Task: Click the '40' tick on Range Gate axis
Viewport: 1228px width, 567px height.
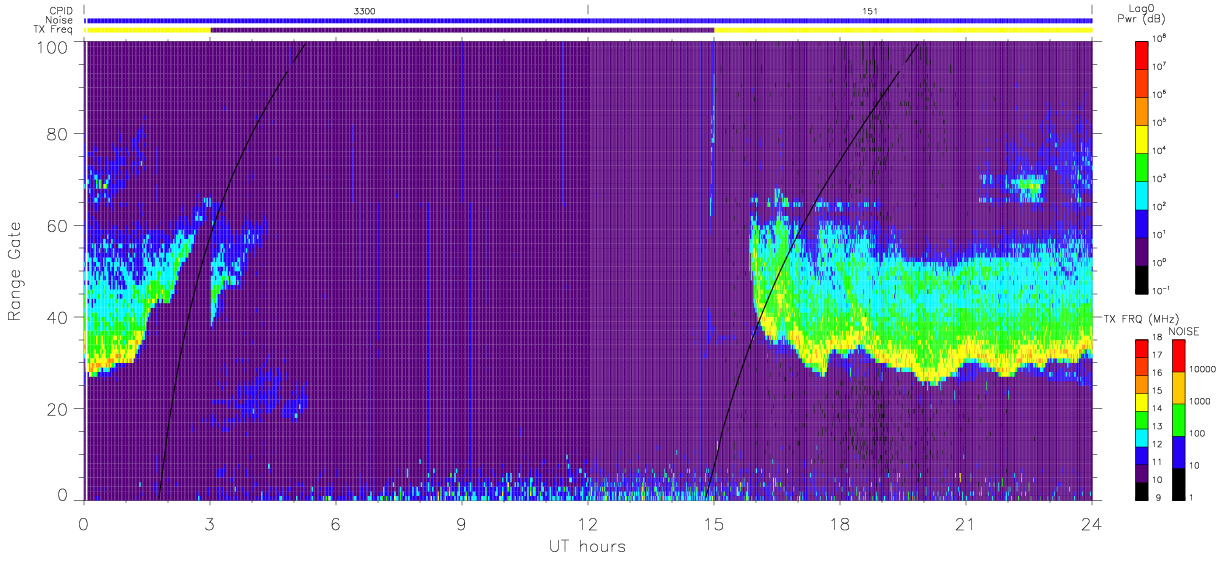Action: [58, 317]
